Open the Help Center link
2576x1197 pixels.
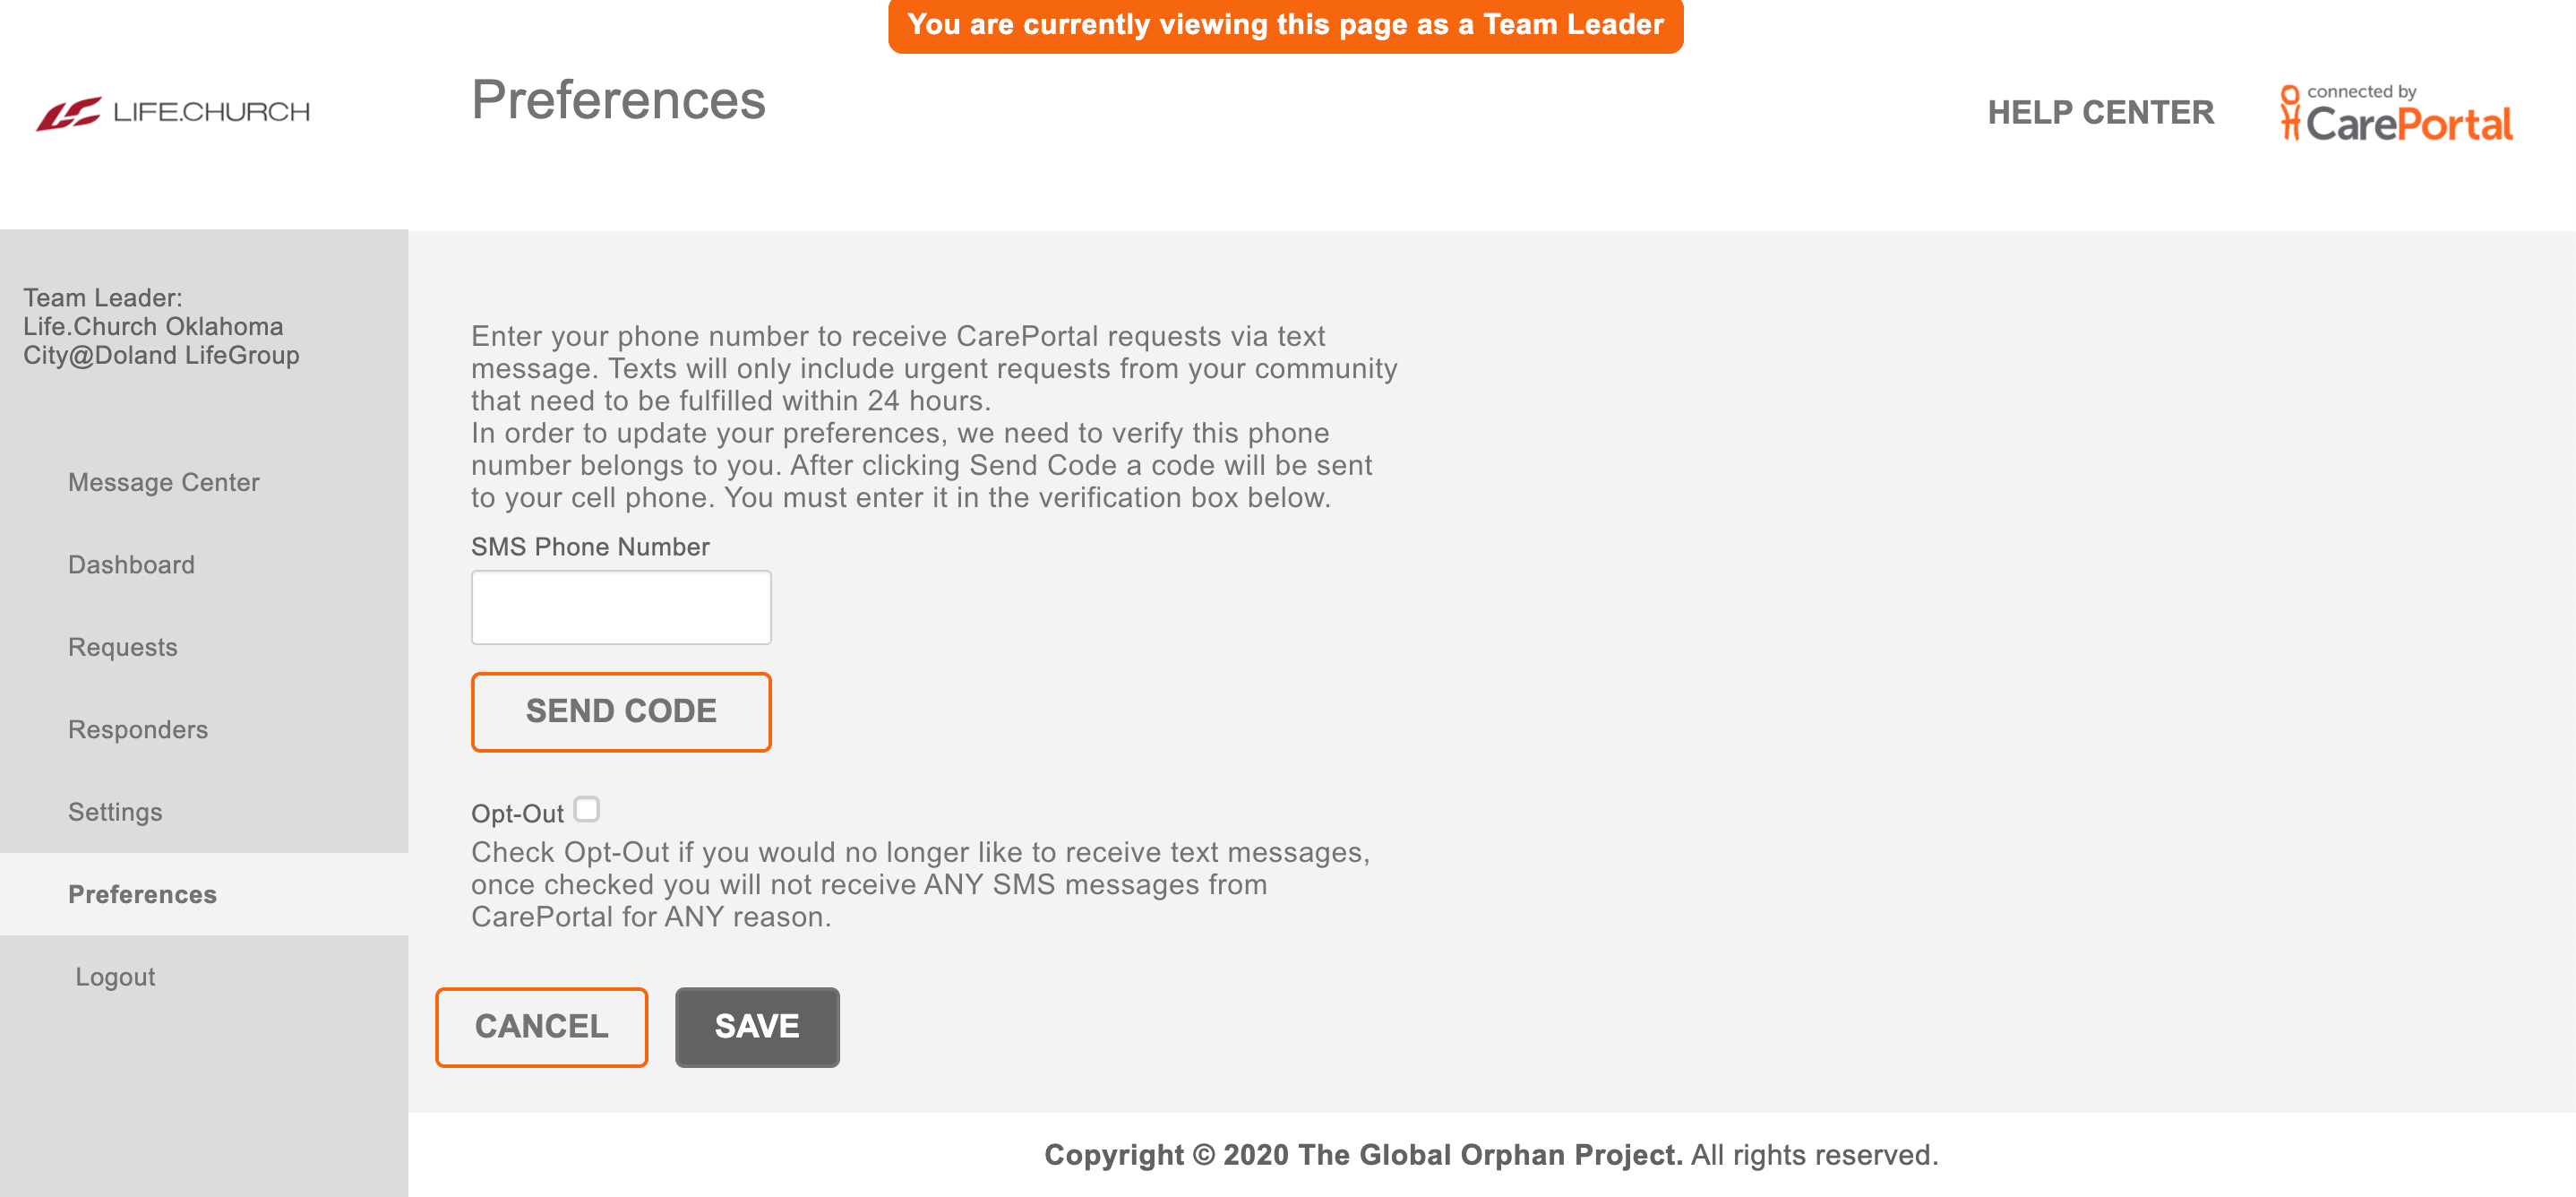click(2100, 112)
